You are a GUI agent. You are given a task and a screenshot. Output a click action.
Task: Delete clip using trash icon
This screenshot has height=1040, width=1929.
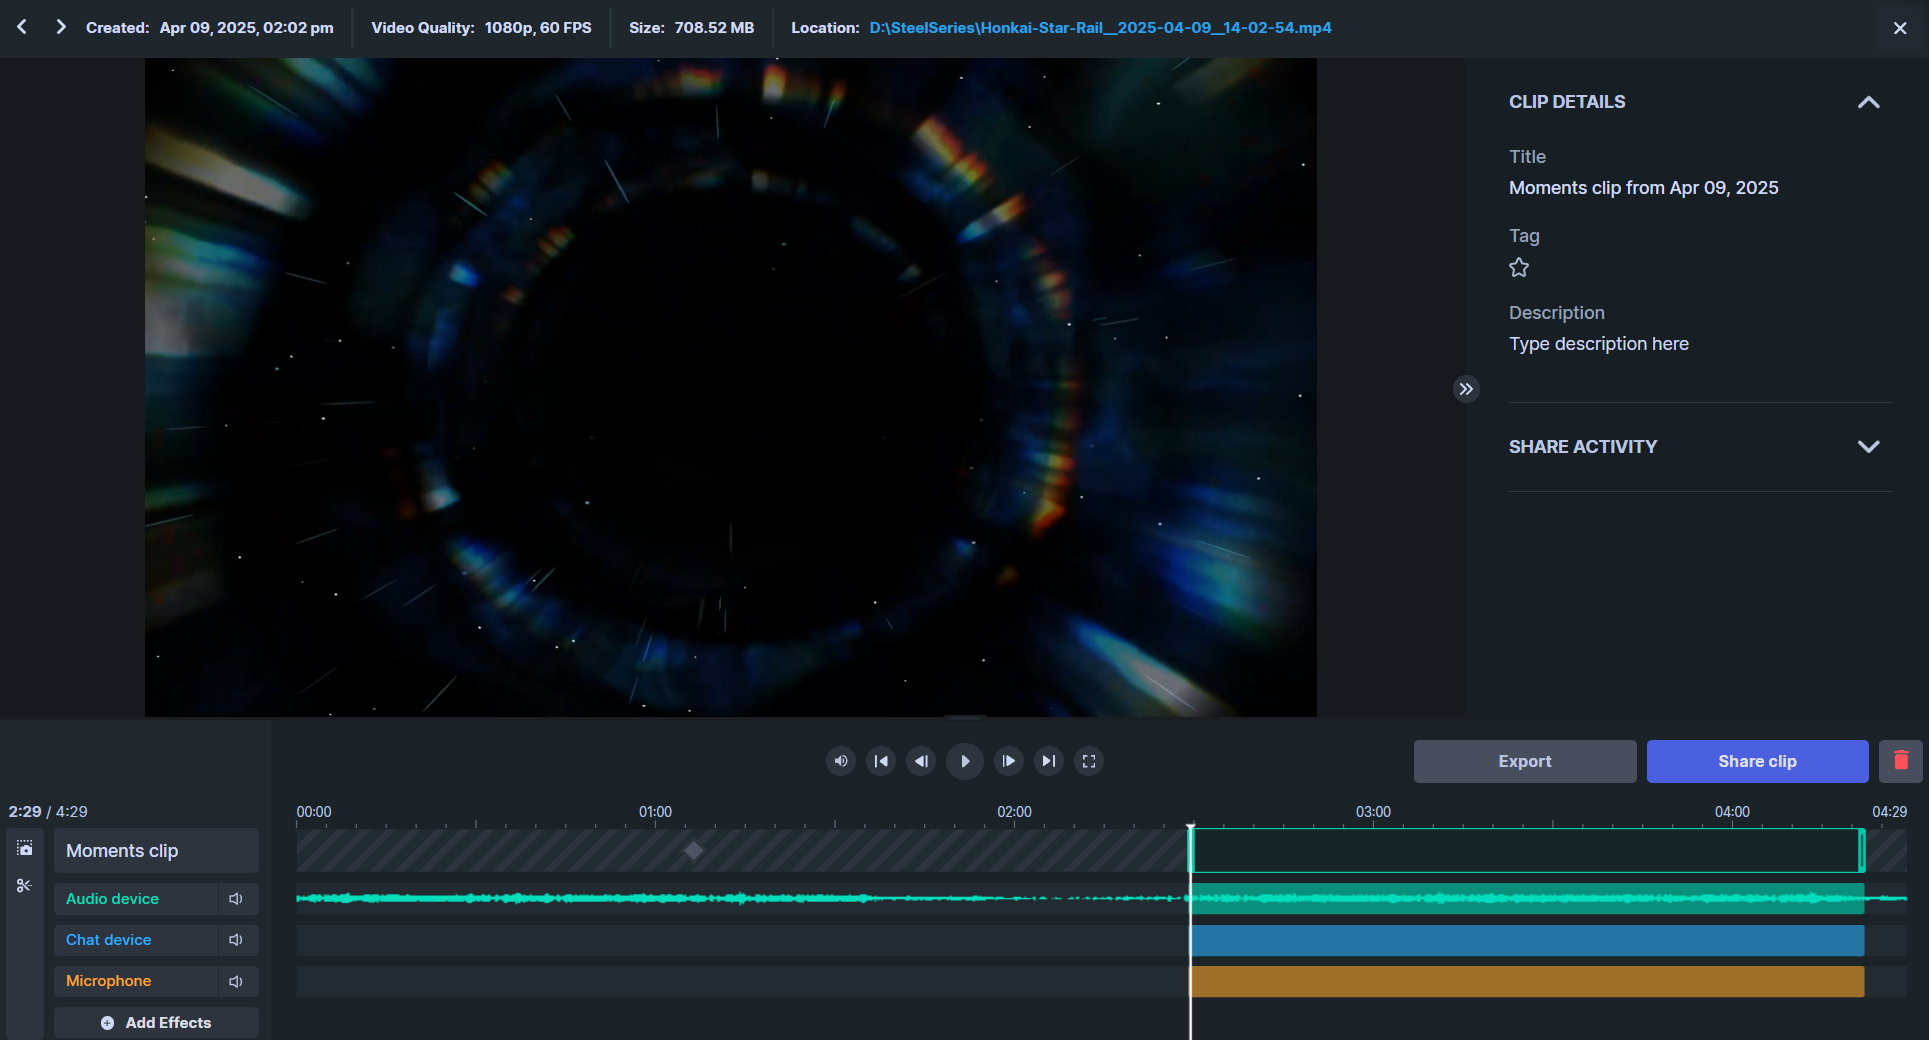[x=1901, y=761]
